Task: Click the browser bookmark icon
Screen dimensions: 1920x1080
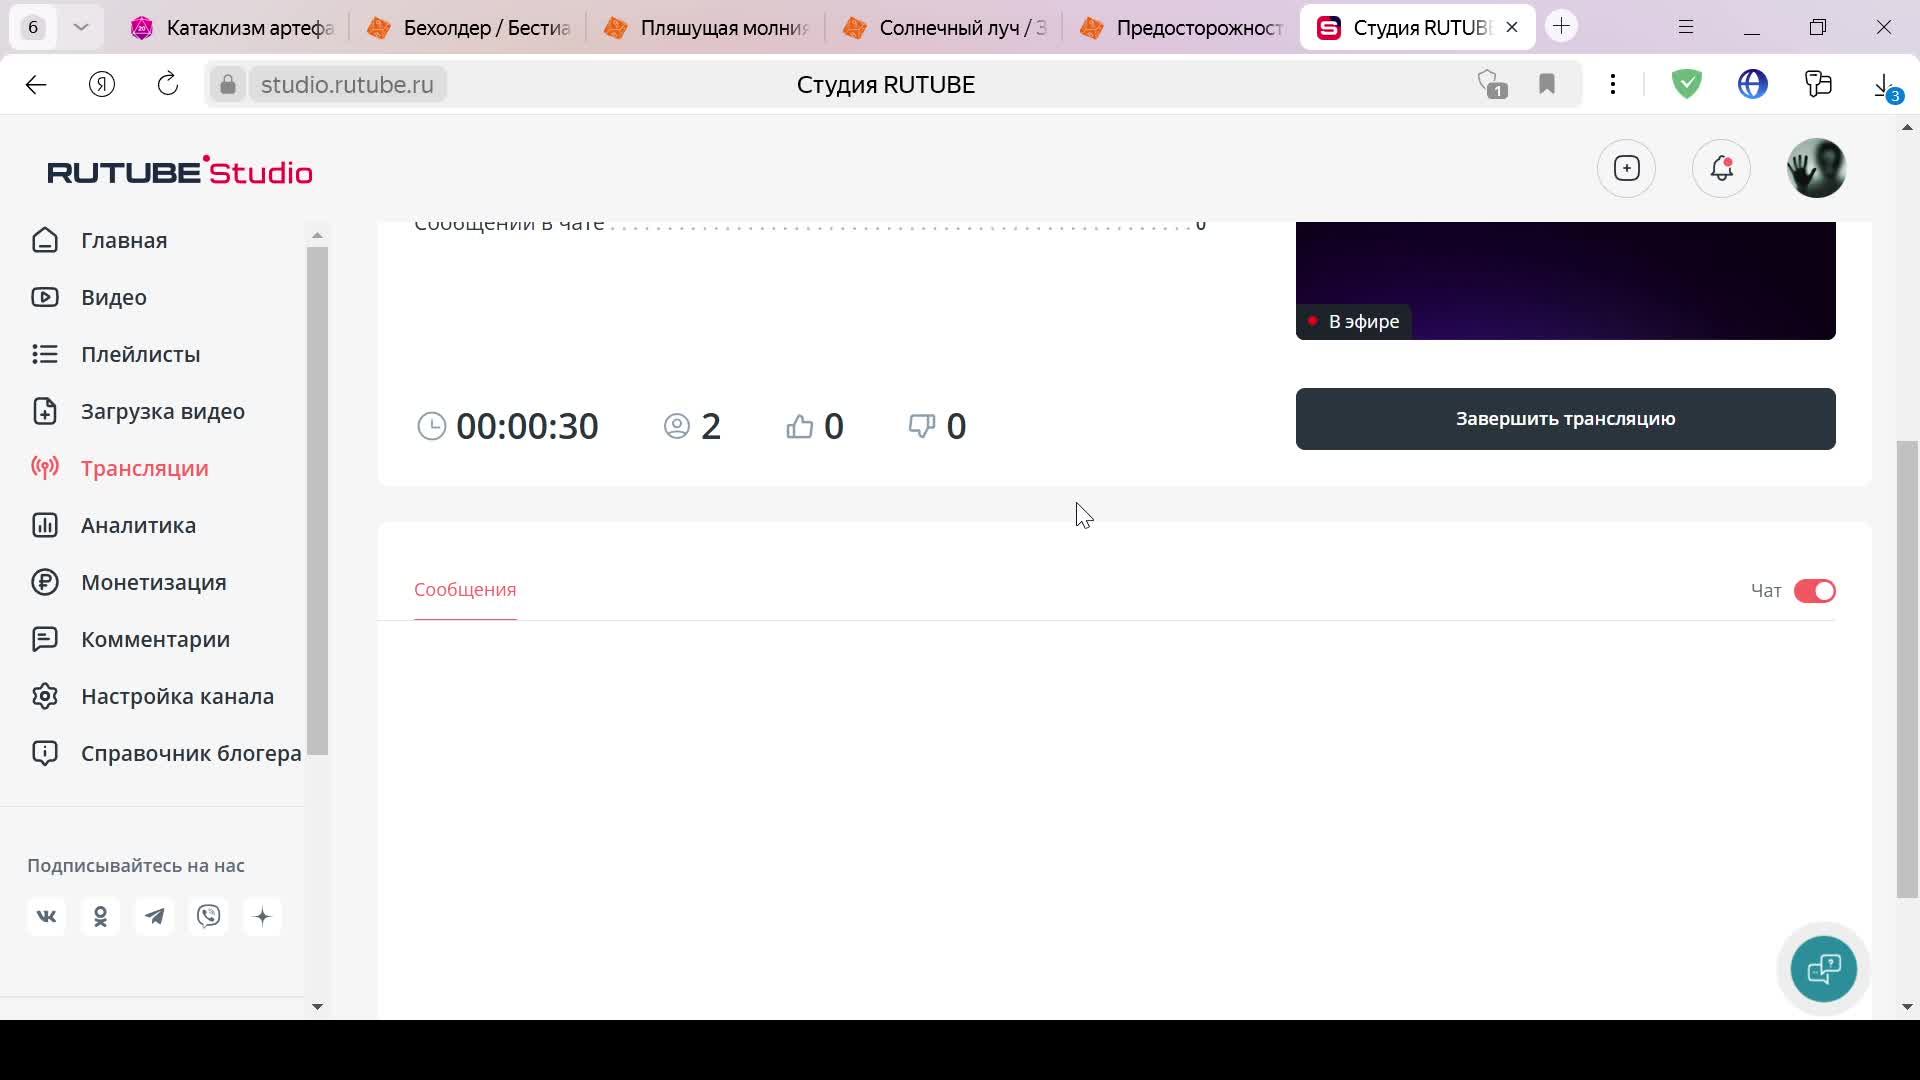Action: tap(1547, 84)
